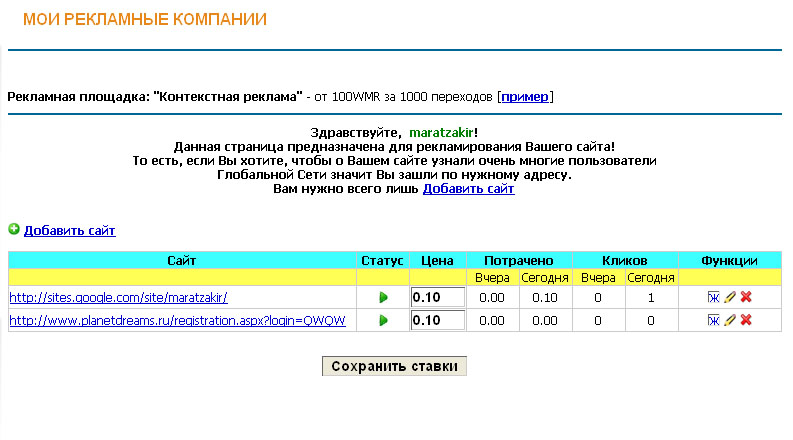This screenshot has width=793, height=440.
Task: Click Сегодня subheader under Потрачено
Action: (545, 278)
